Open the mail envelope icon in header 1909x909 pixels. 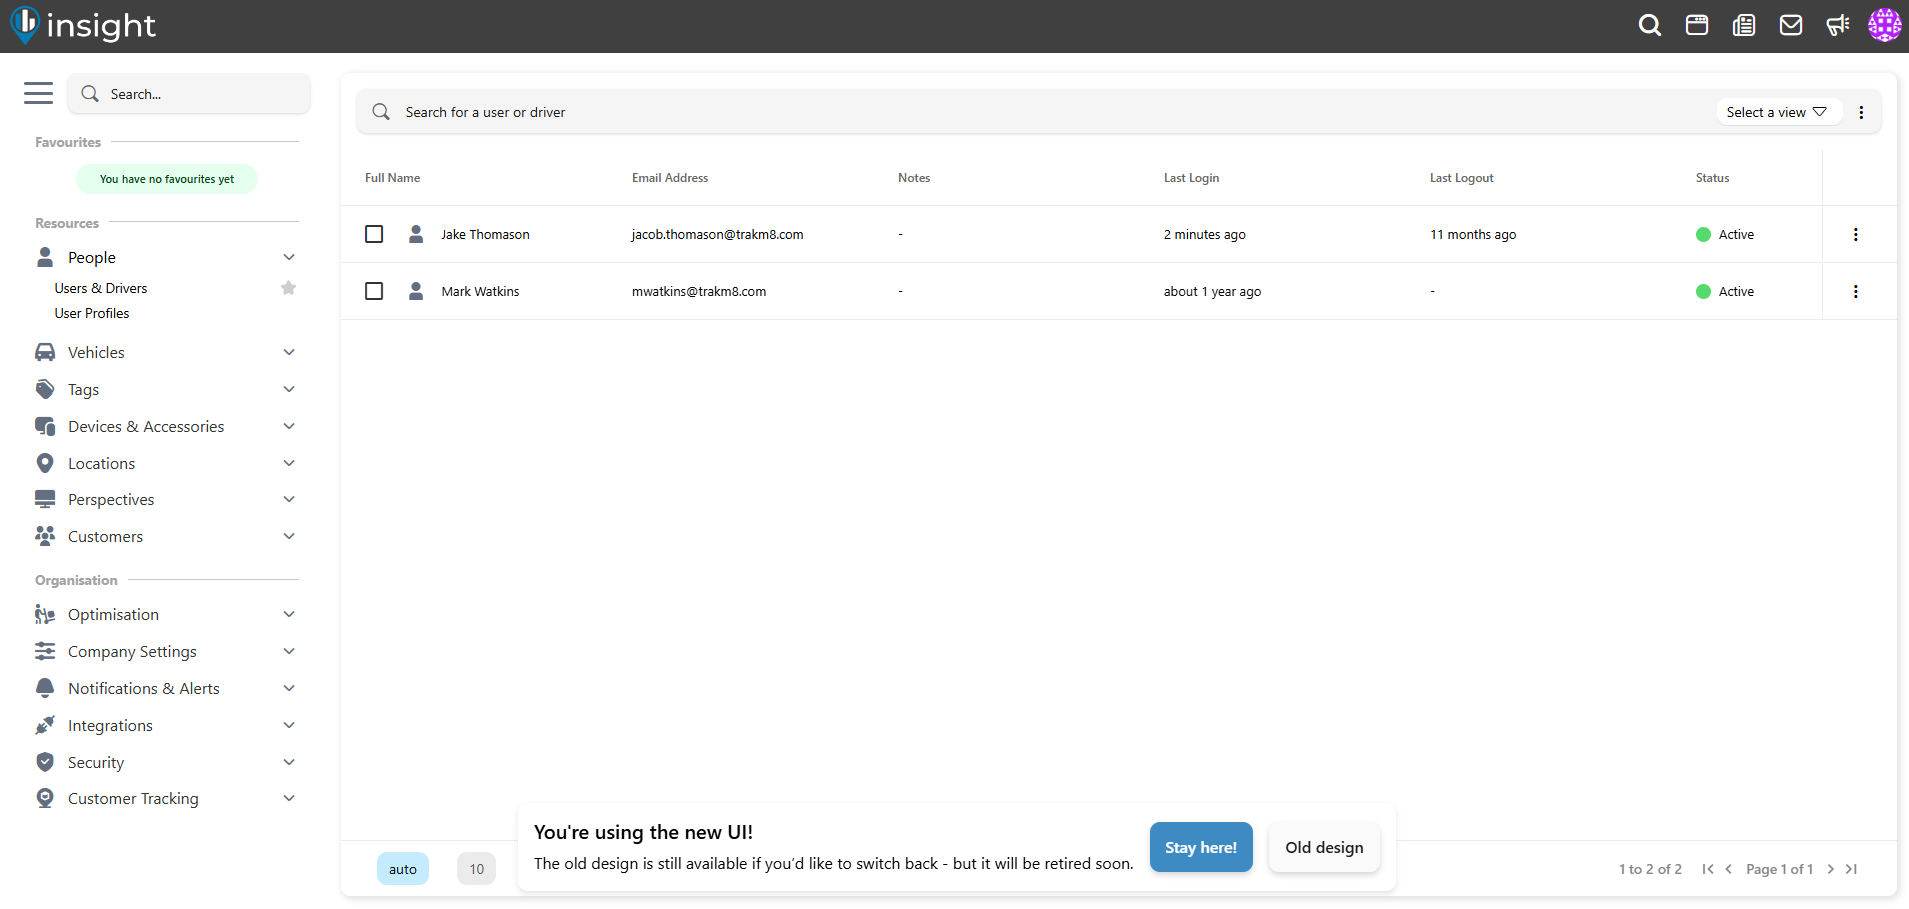click(x=1791, y=26)
